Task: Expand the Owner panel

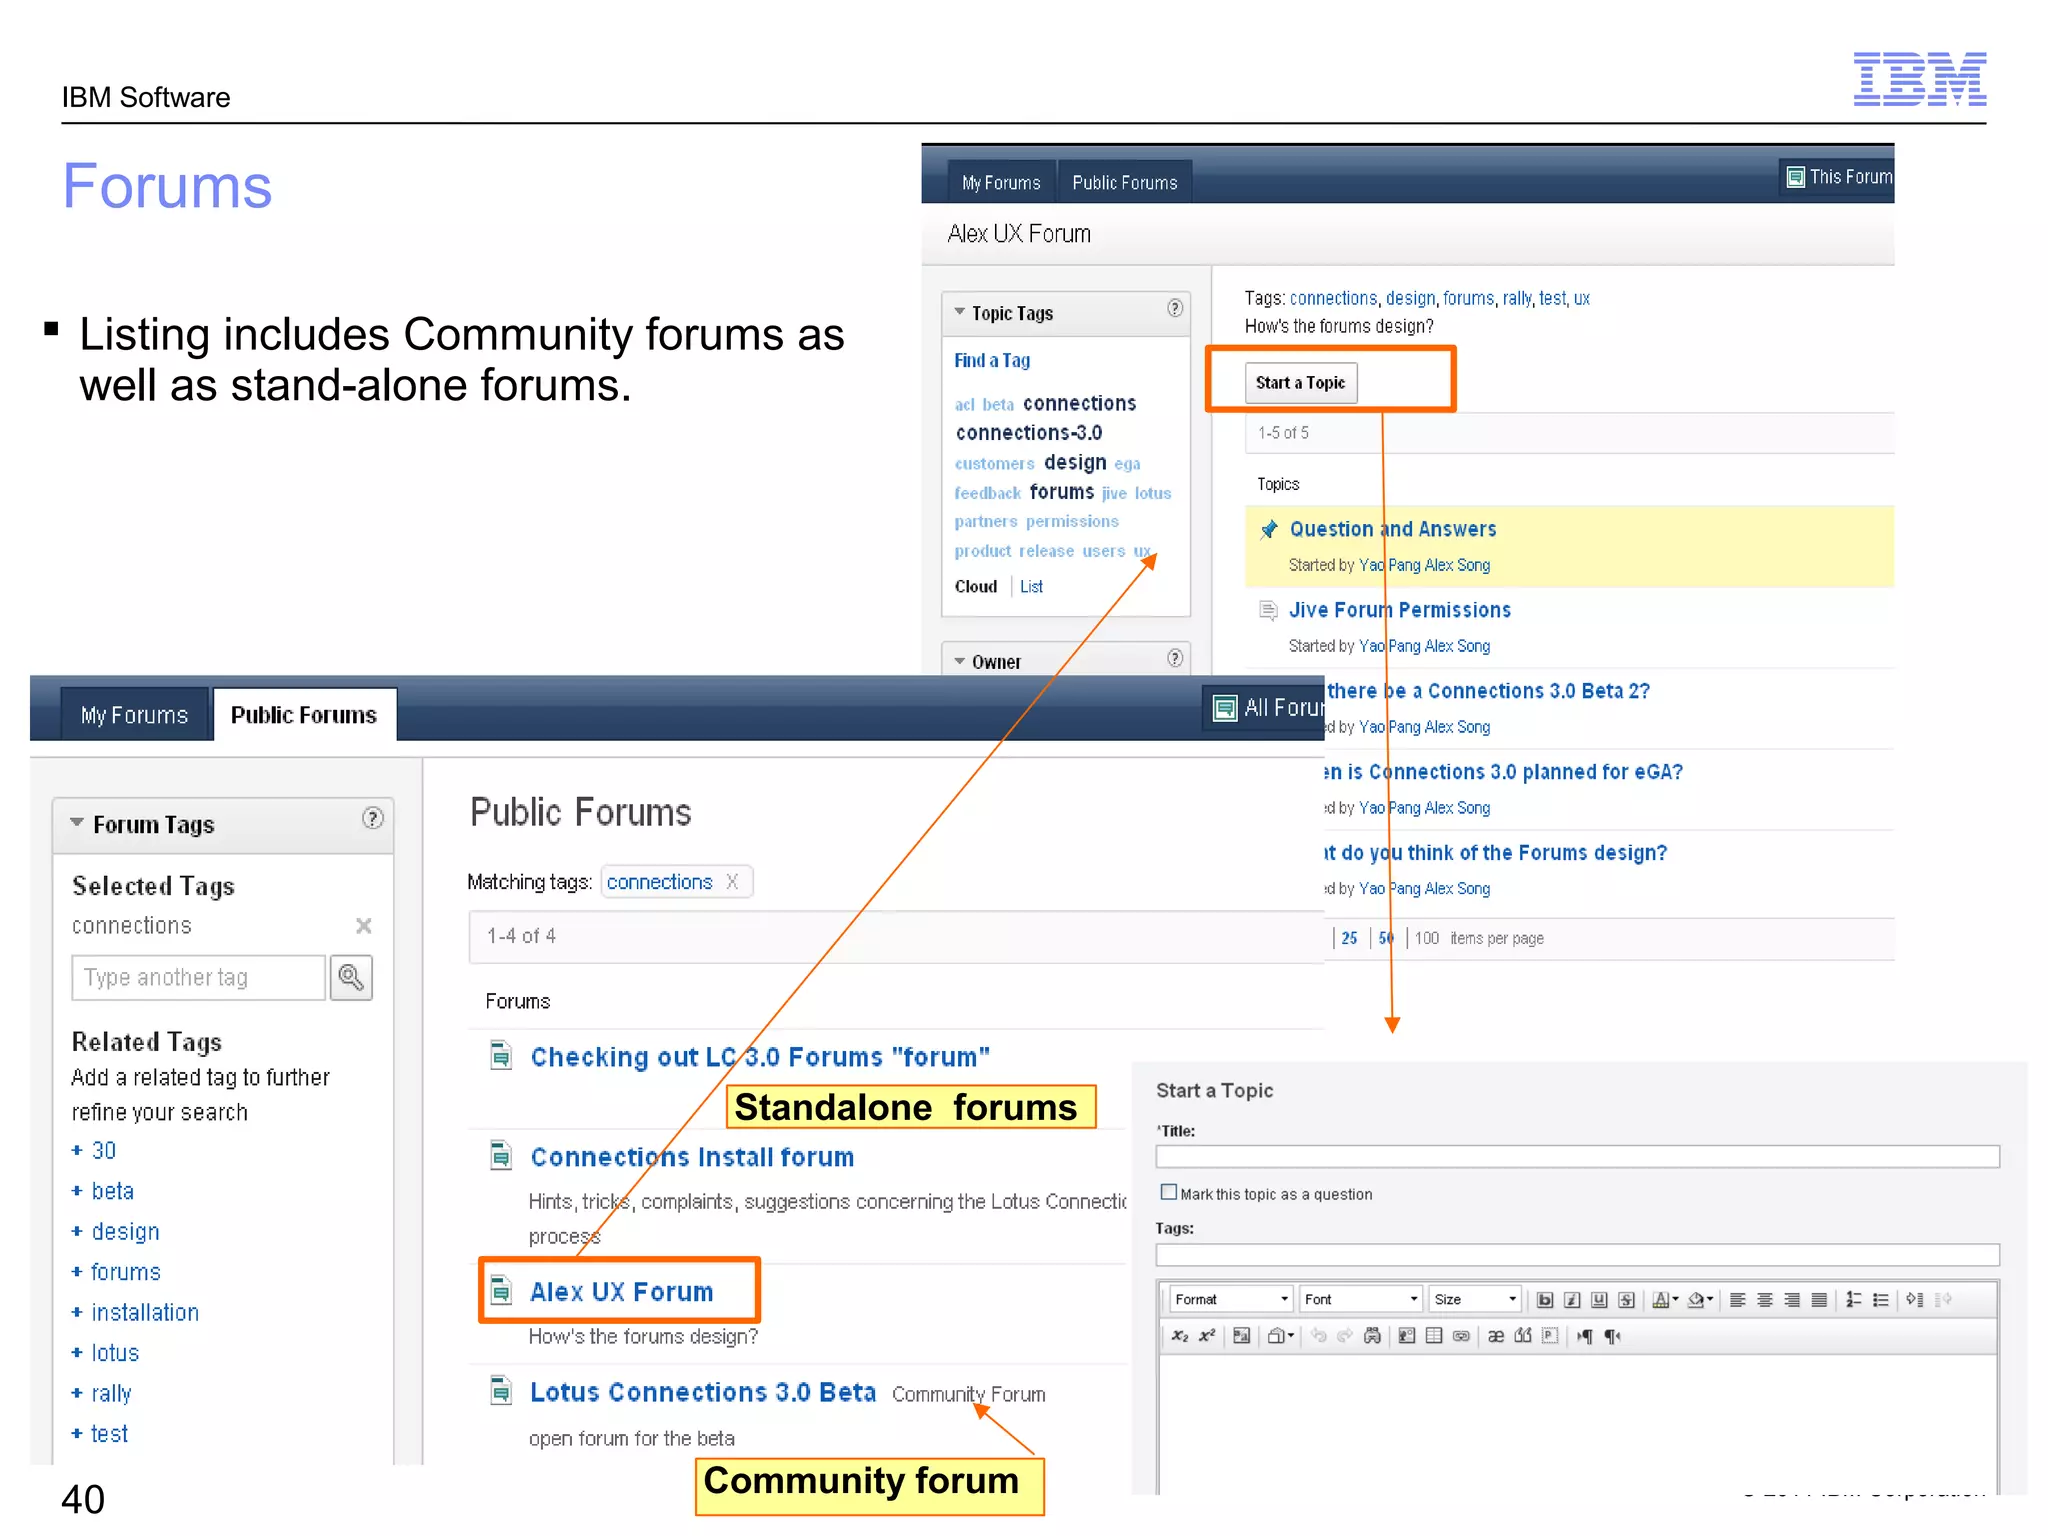Action: pyautogui.click(x=960, y=661)
